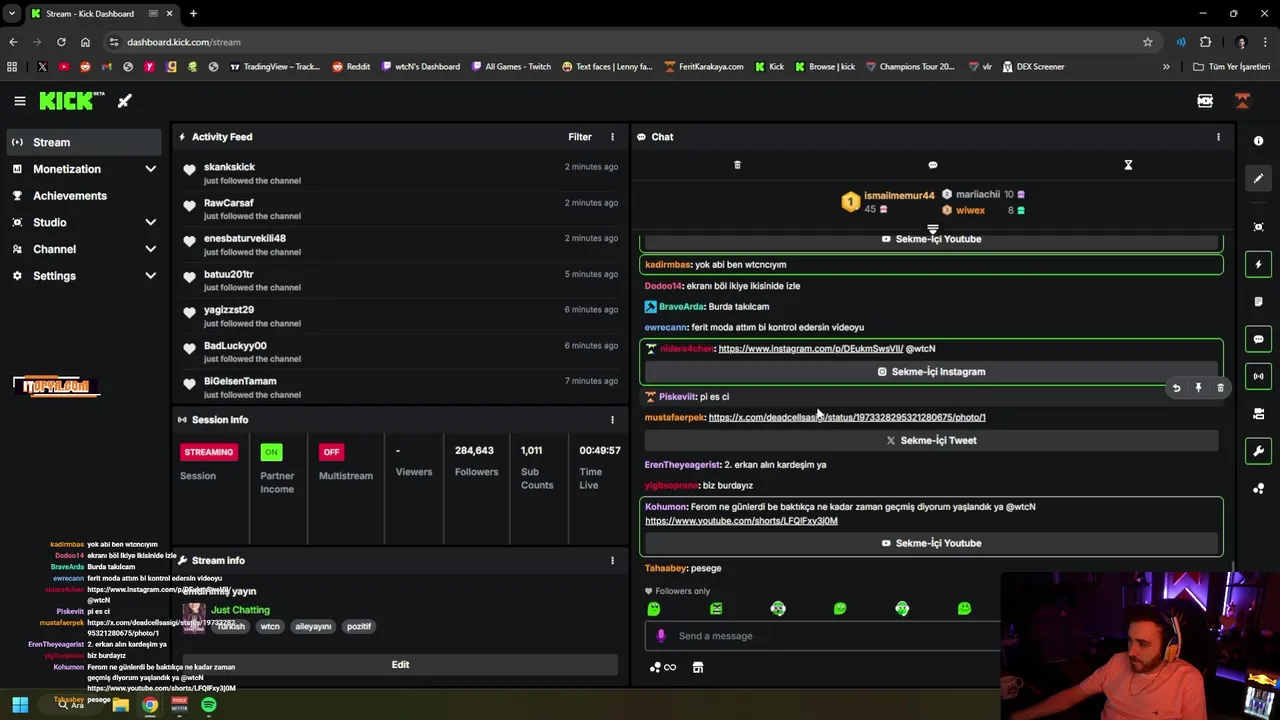1280x720 pixels.
Task: Toggle the wrench widget in right sidebar
Action: click(1258, 451)
